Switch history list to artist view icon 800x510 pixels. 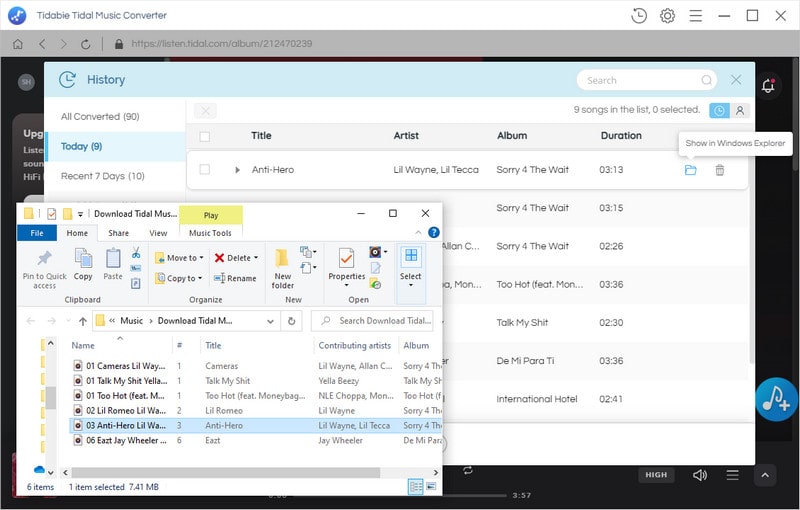(x=740, y=110)
